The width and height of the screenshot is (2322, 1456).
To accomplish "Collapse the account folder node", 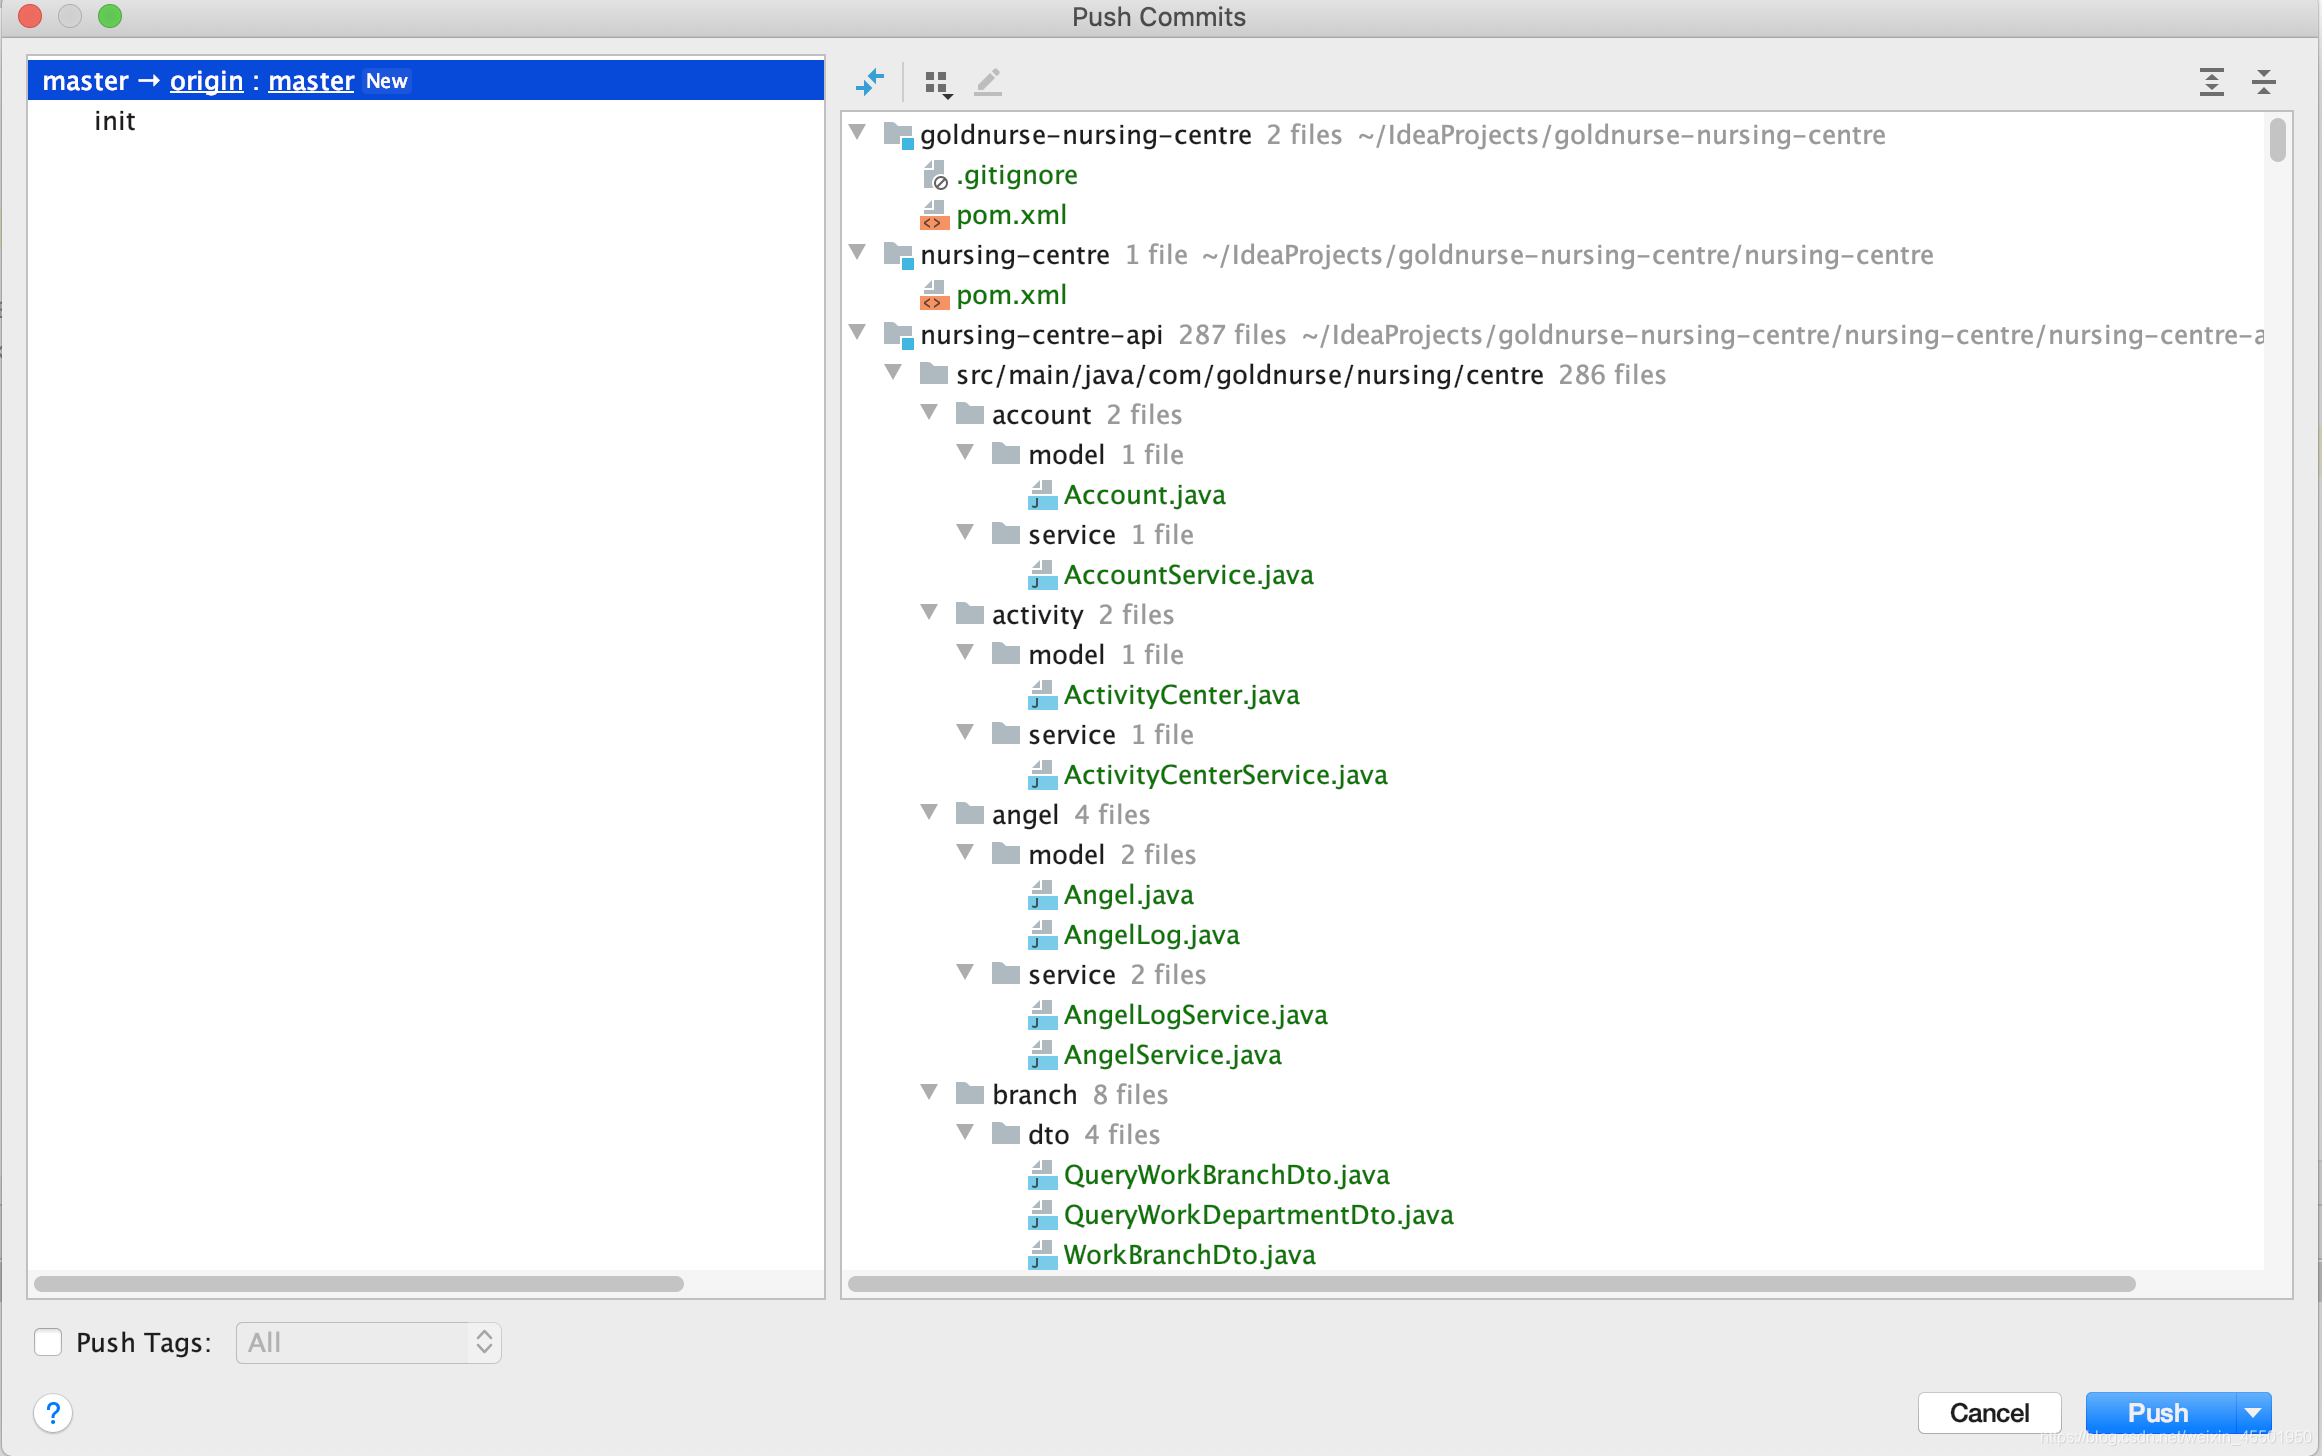I will [930, 412].
